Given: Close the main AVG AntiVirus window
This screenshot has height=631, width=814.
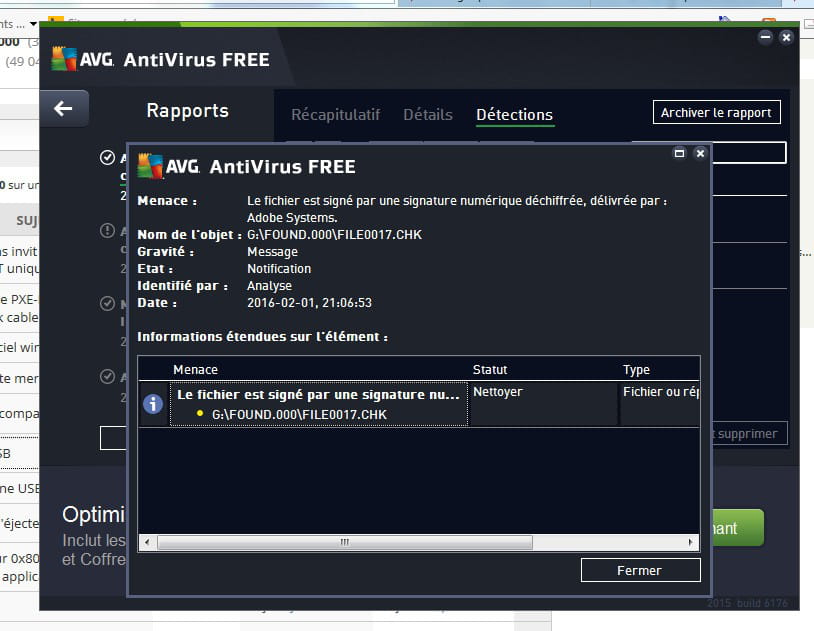Looking at the screenshot, I should click(x=786, y=37).
